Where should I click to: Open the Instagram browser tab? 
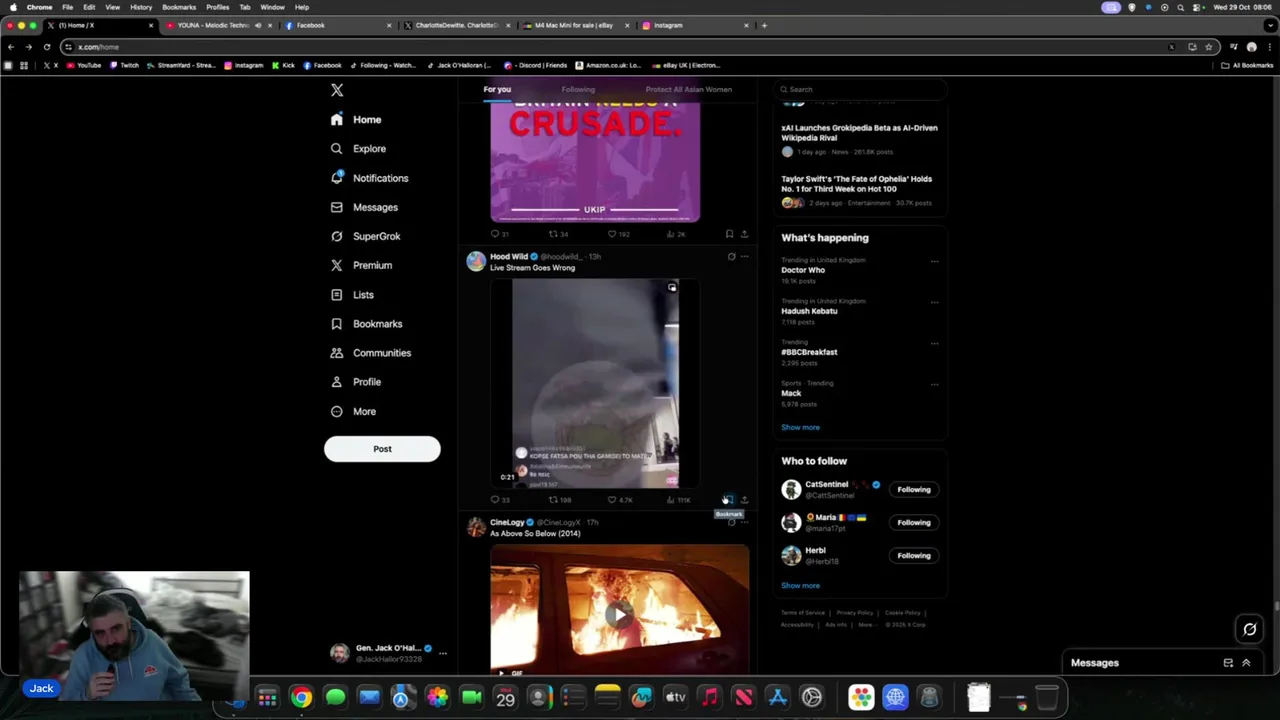[x=693, y=25]
